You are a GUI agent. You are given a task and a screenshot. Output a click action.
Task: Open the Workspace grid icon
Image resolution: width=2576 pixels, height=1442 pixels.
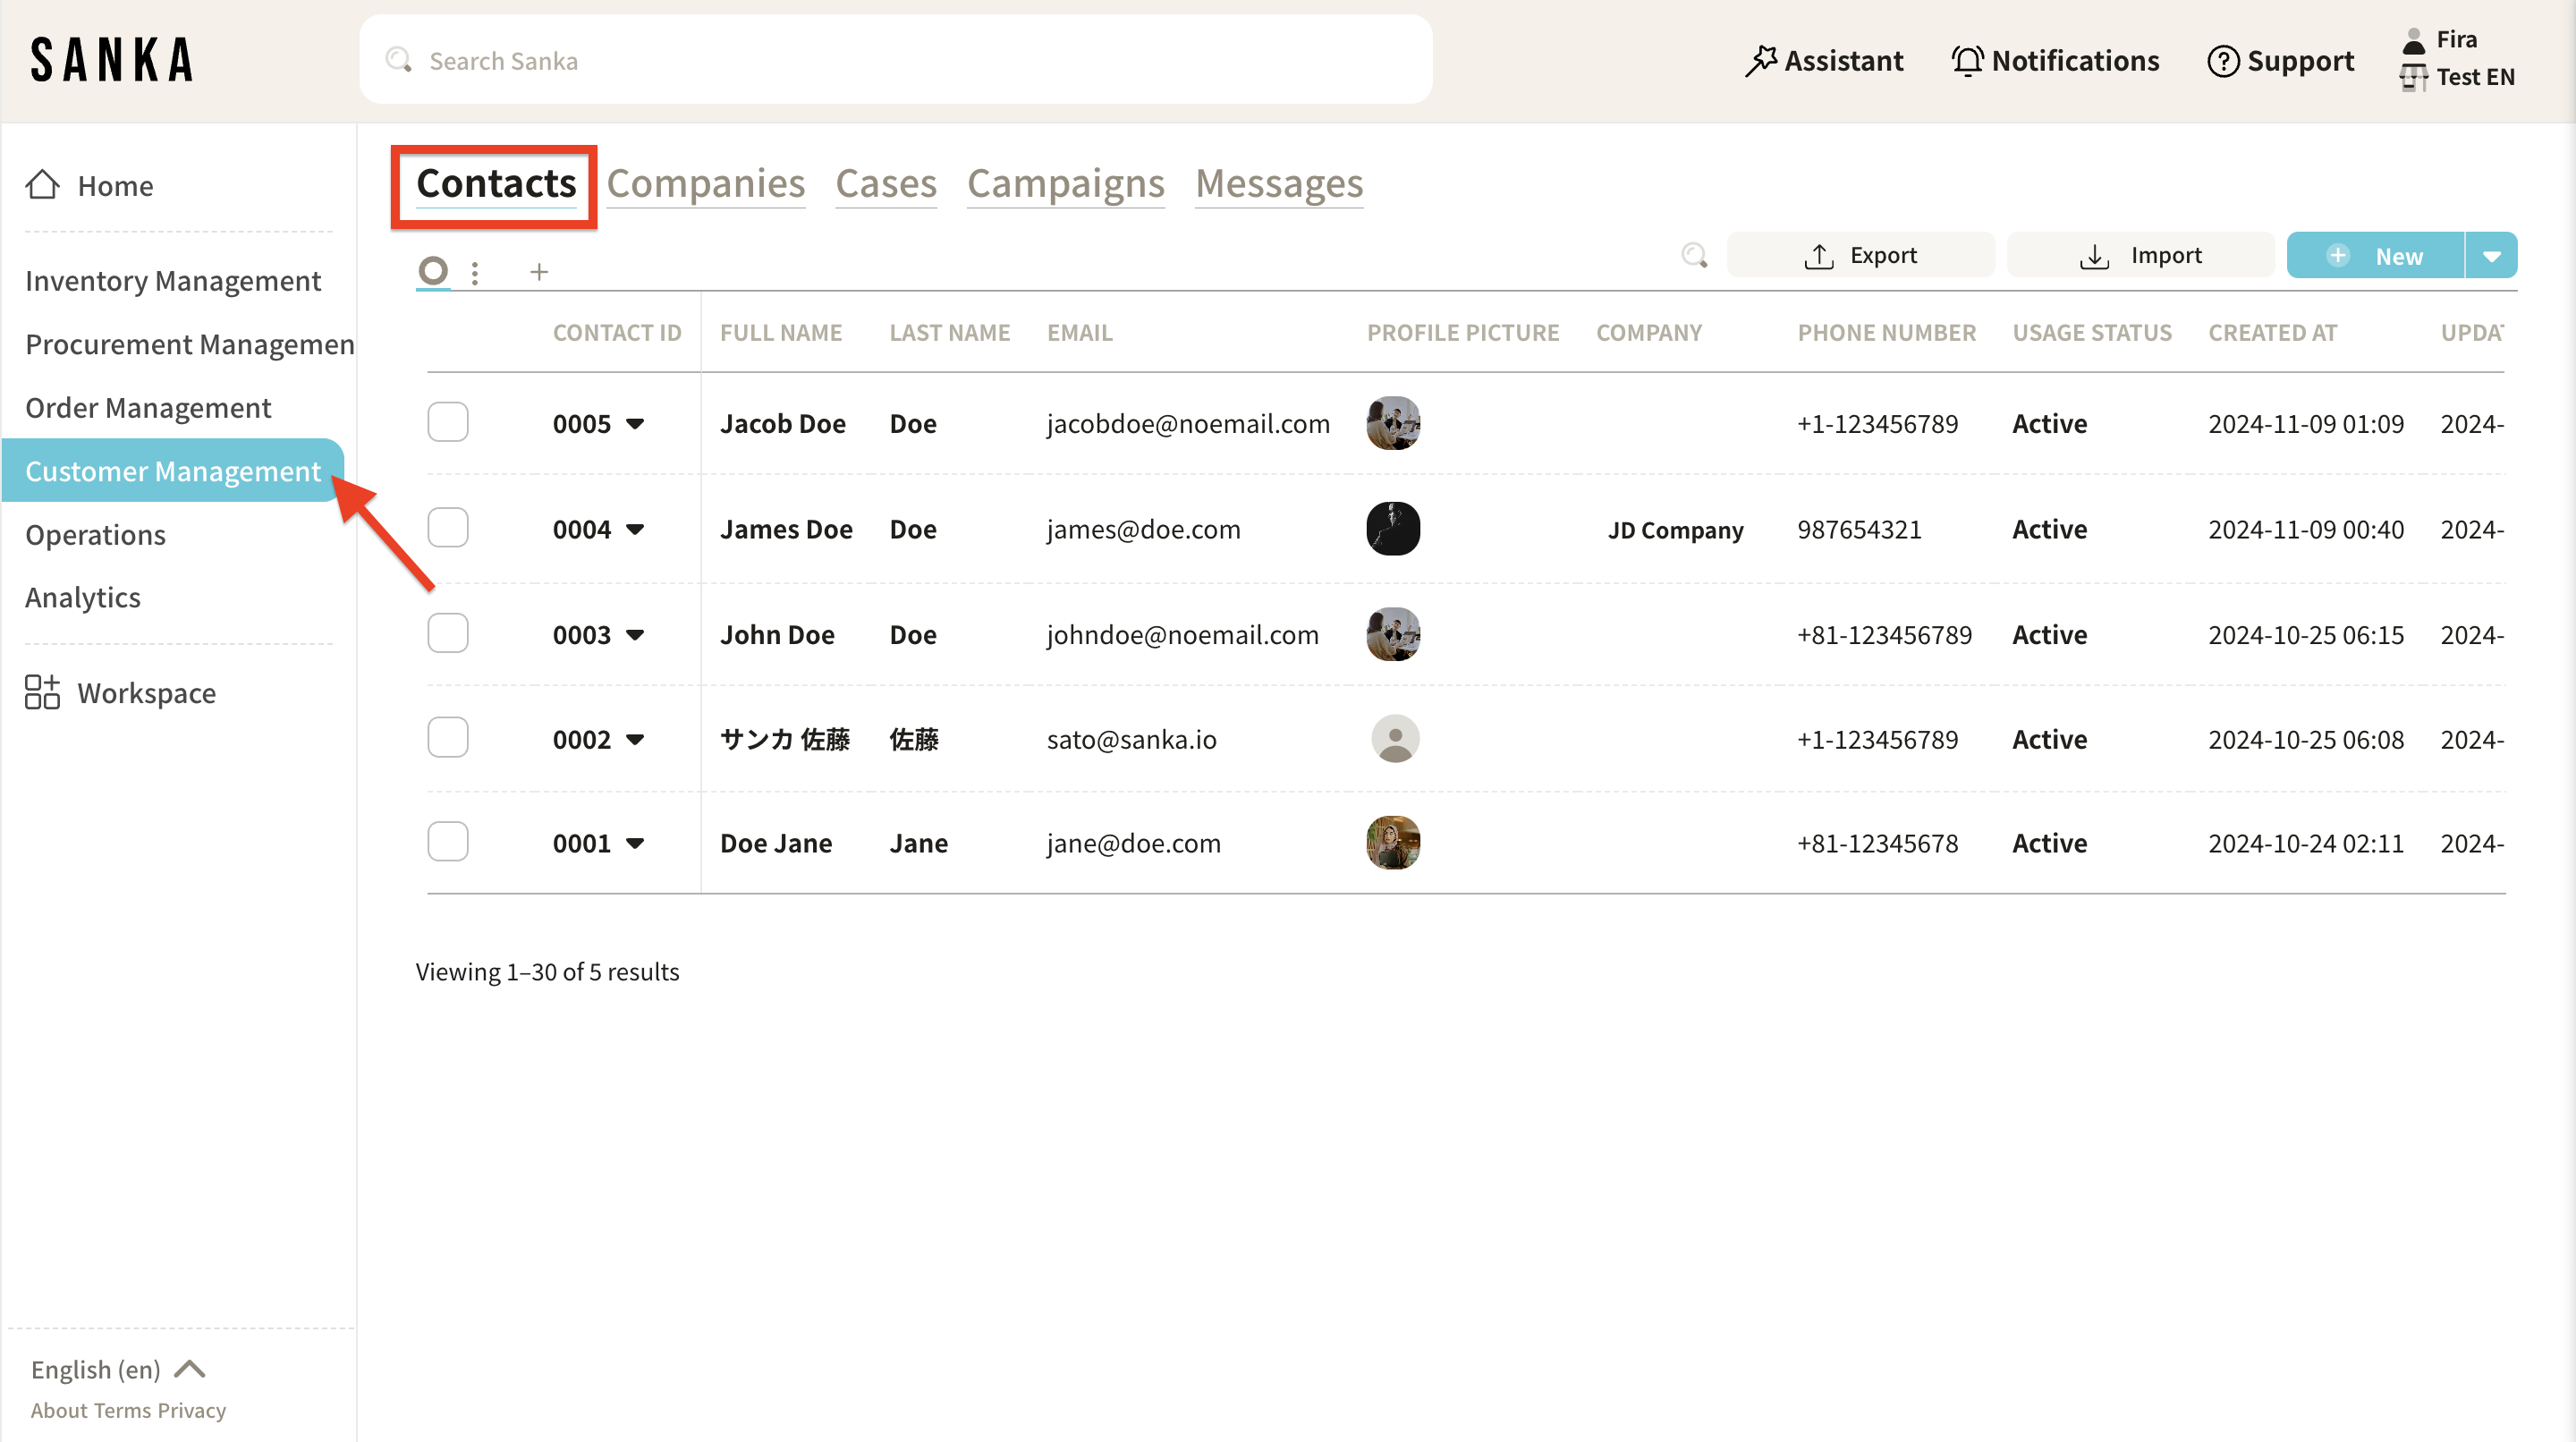coord(42,692)
